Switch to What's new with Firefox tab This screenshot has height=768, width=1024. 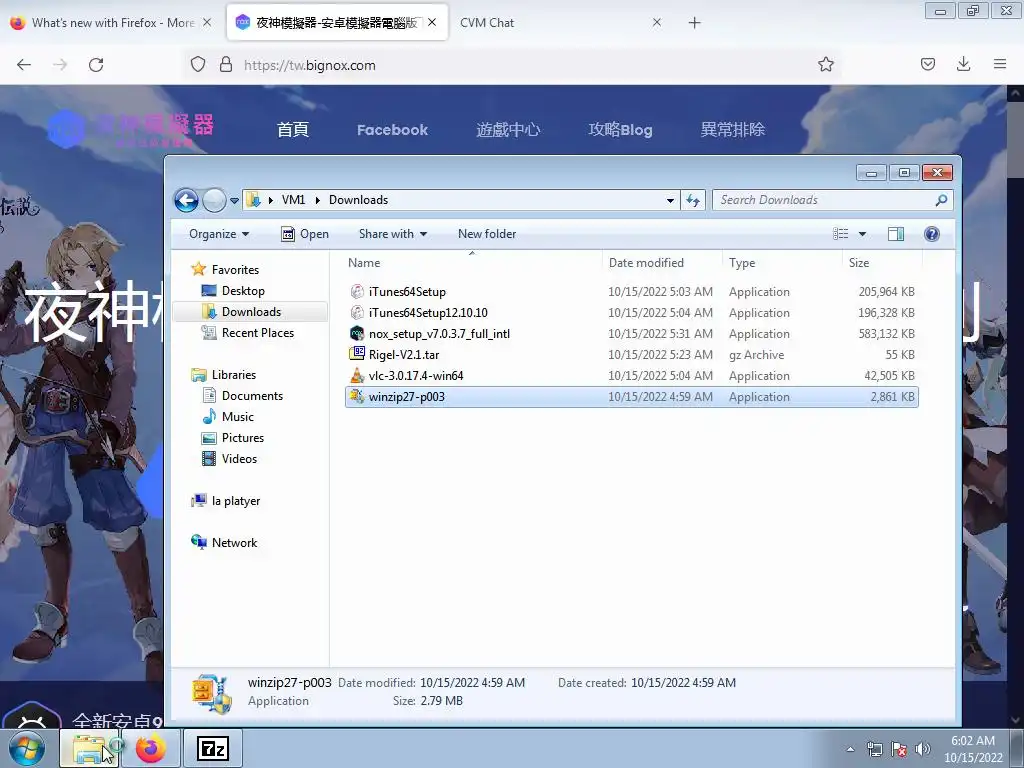[112, 23]
